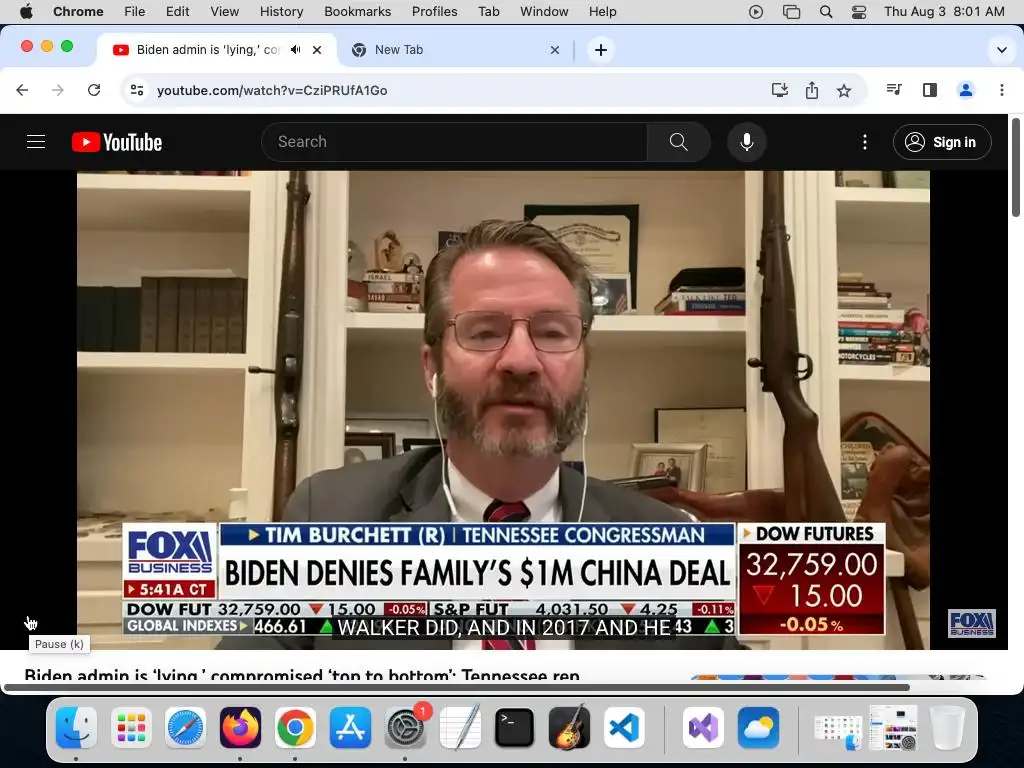Open Google Chrome from the Dock

click(x=295, y=727)
